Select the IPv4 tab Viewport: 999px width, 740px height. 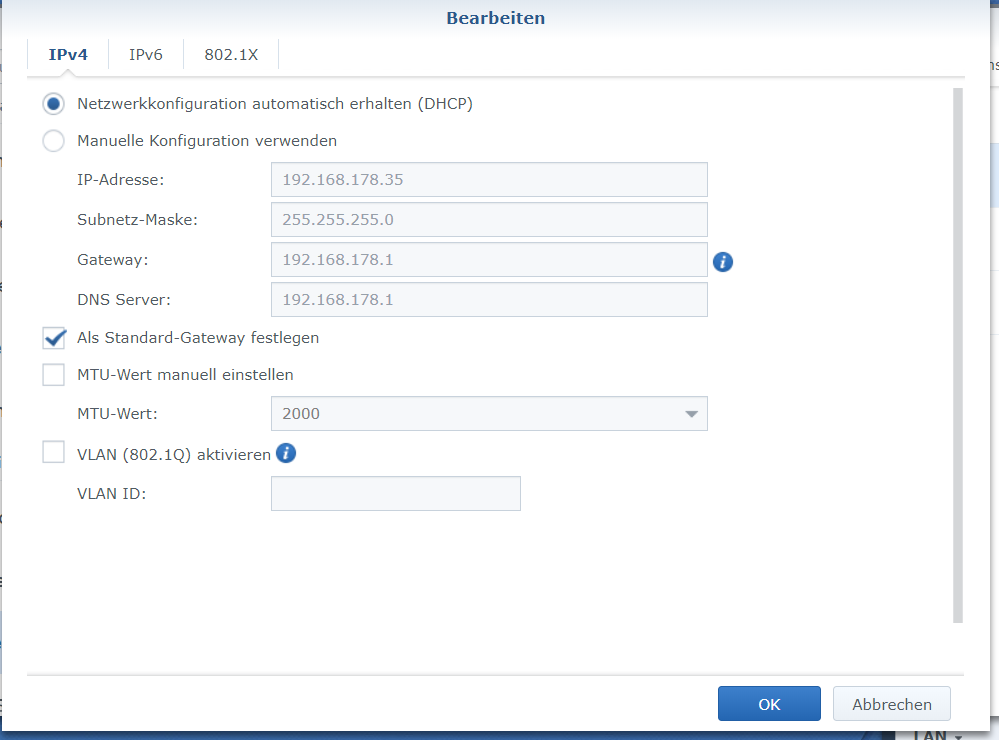[68, 55]
